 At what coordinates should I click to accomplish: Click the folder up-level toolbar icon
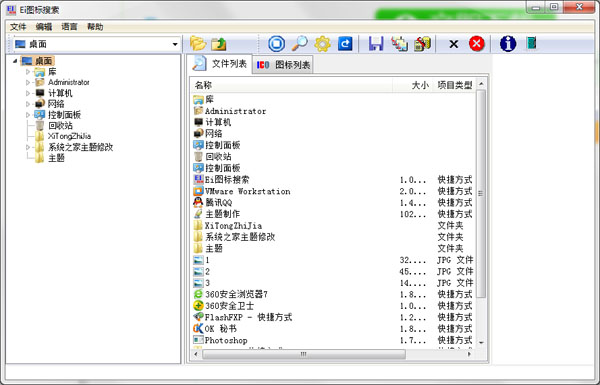218,44
